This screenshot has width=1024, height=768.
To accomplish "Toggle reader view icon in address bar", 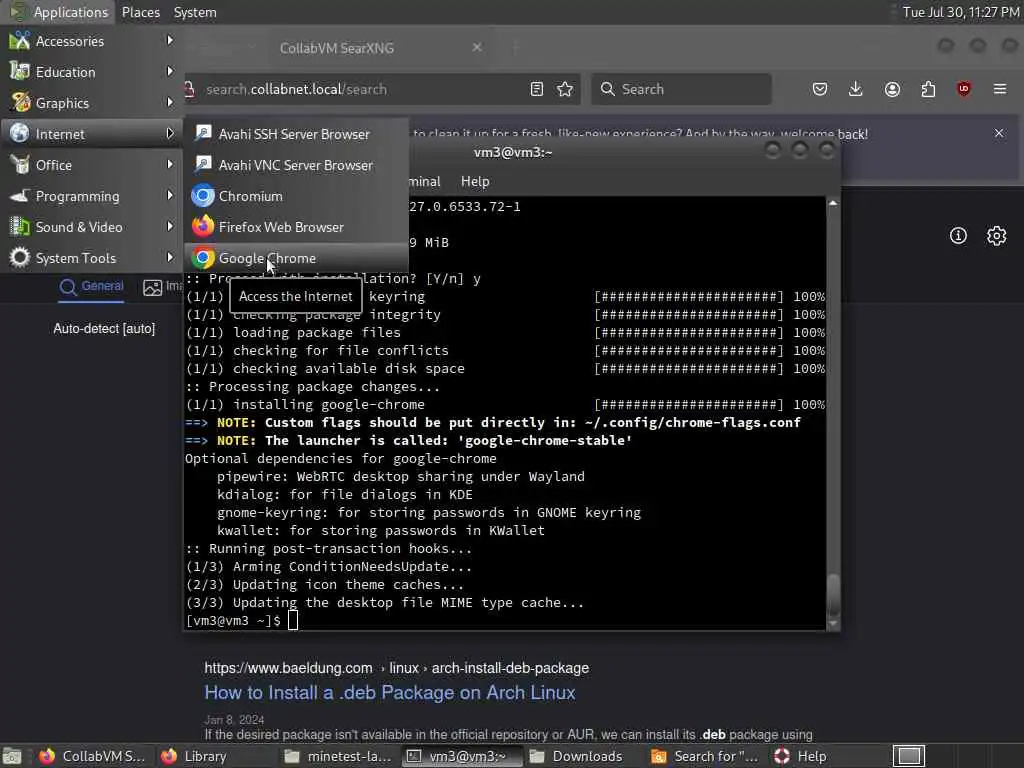I will [537, 89].
